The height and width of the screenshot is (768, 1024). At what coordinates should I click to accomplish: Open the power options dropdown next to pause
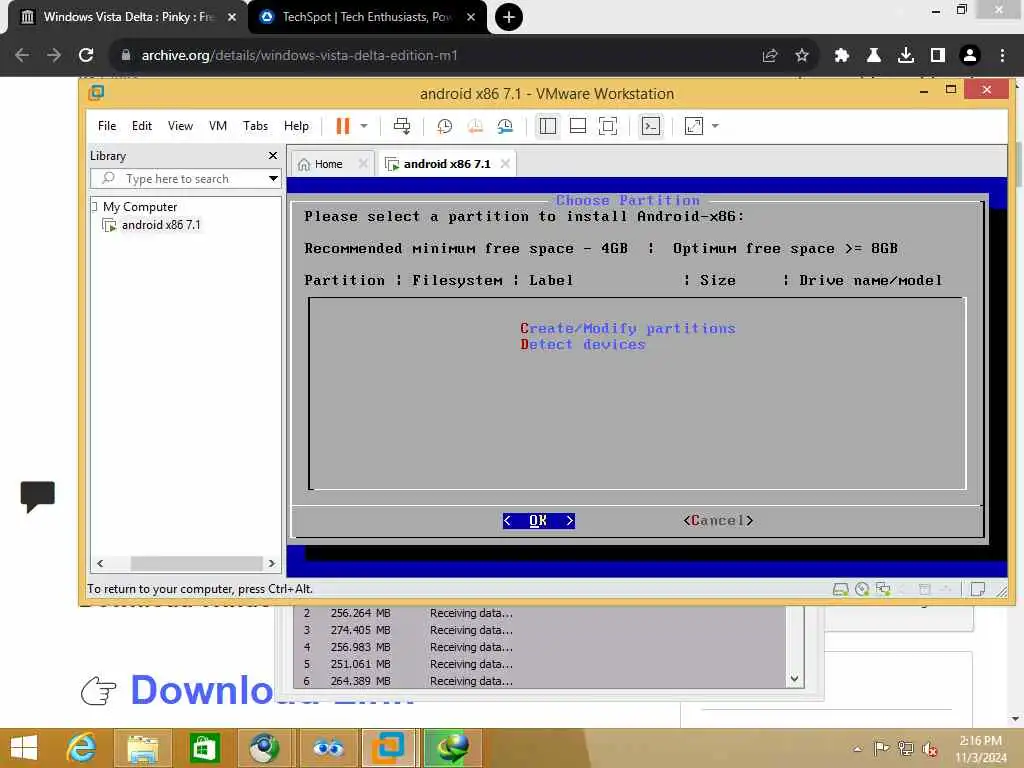point(364,126)
